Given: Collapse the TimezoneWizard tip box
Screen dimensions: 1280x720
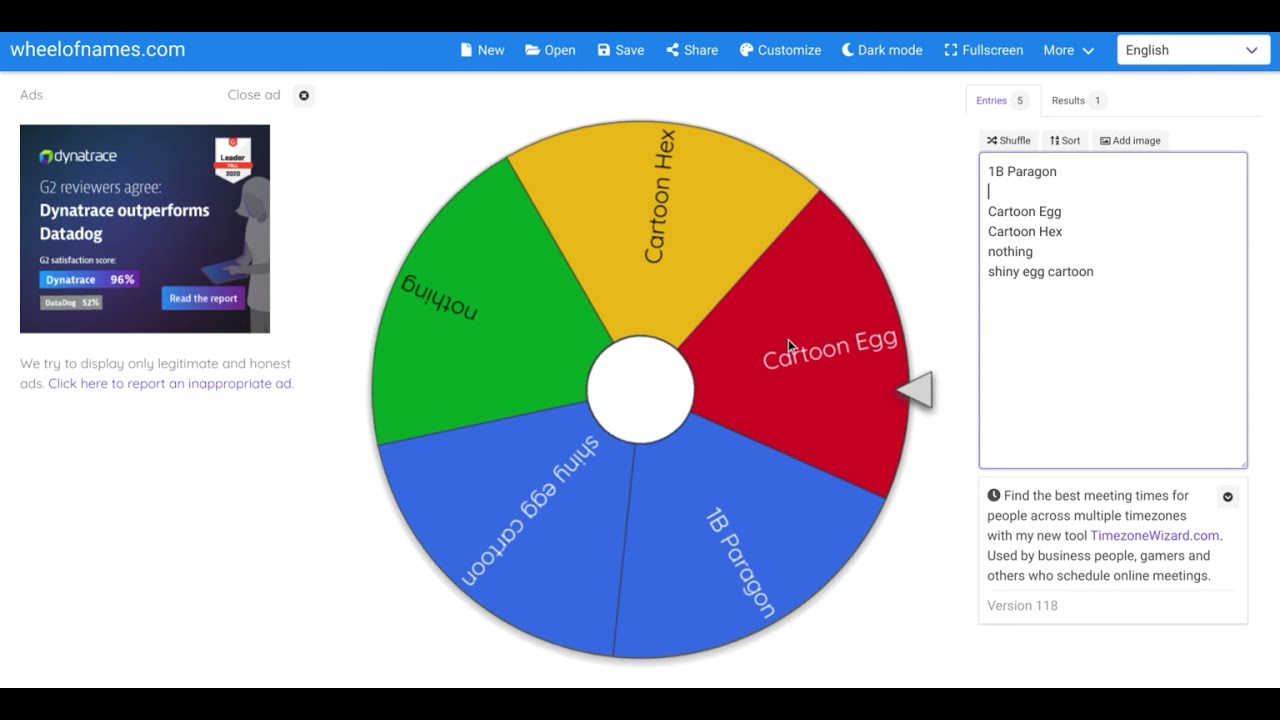Looking at the screenshot, I should [1228, 497].
